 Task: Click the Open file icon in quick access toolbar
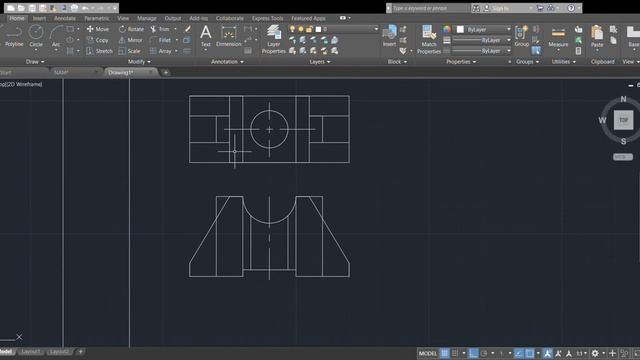[21, 8]
